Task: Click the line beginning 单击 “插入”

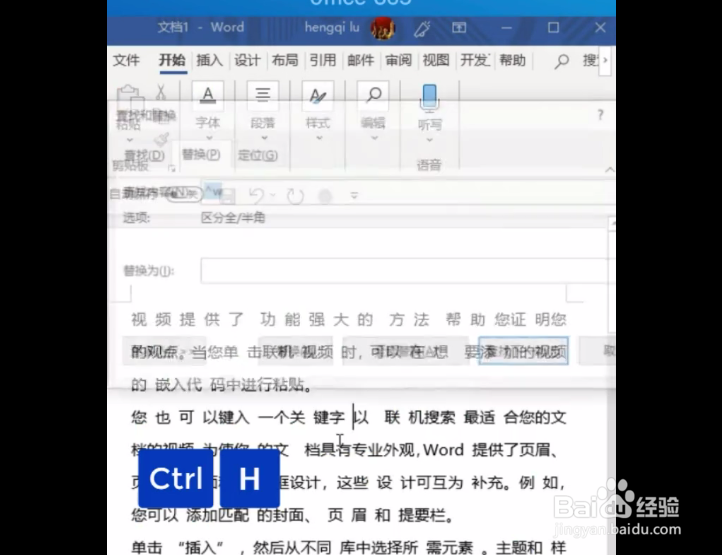Action: click(349, 547)
